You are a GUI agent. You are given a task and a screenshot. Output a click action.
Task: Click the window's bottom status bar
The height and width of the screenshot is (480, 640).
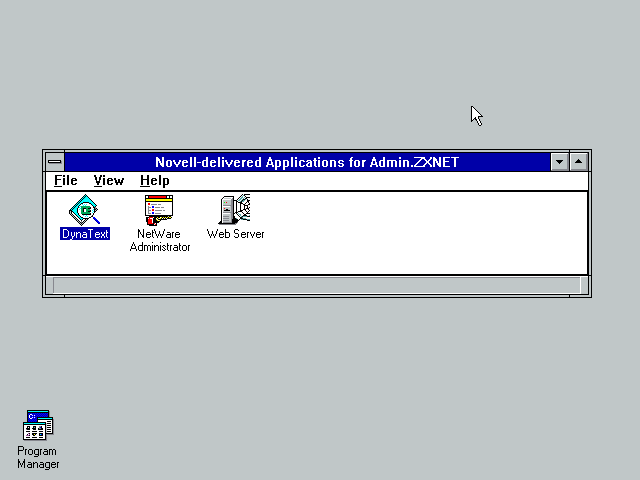[x=317, y=285]
